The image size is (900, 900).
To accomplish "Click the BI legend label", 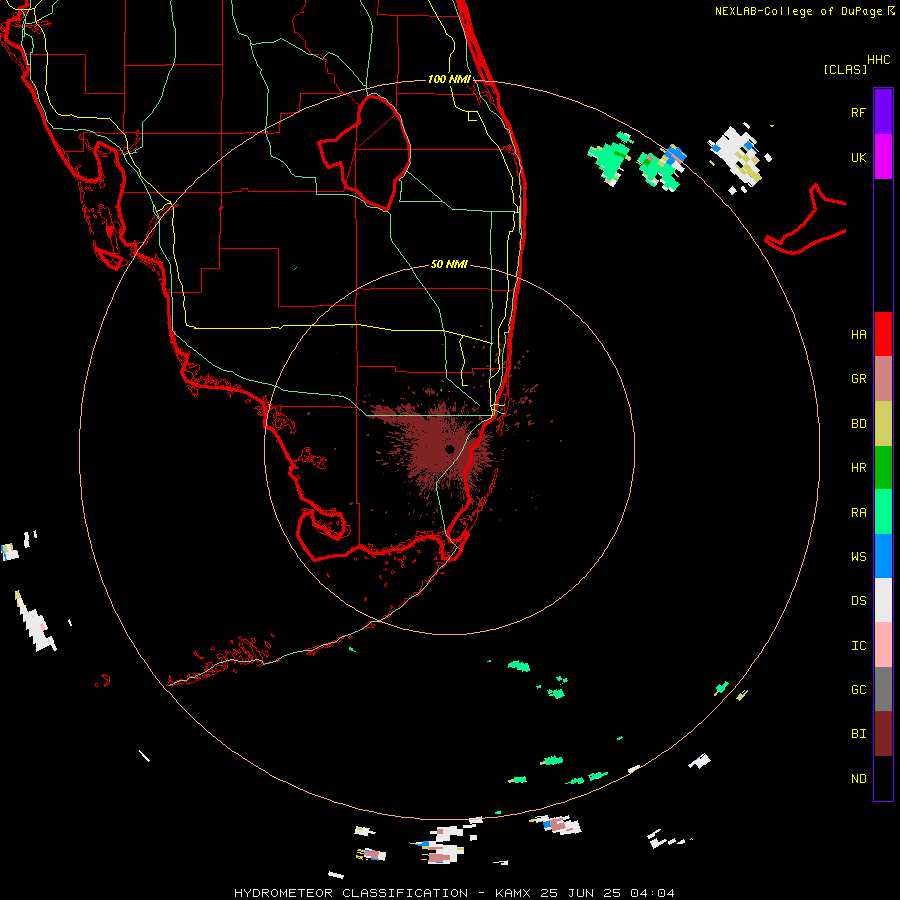I will coord(858,734).
